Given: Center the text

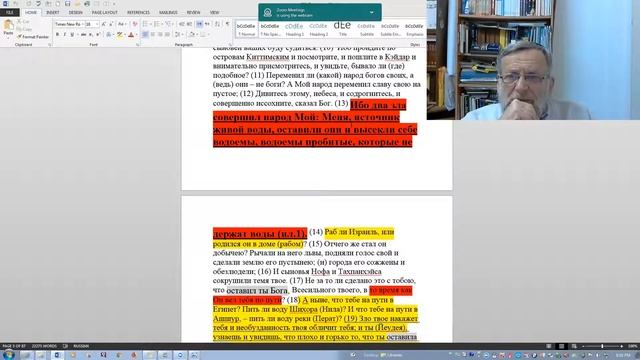Looking at the screenshot, I should tap(153, 35).
